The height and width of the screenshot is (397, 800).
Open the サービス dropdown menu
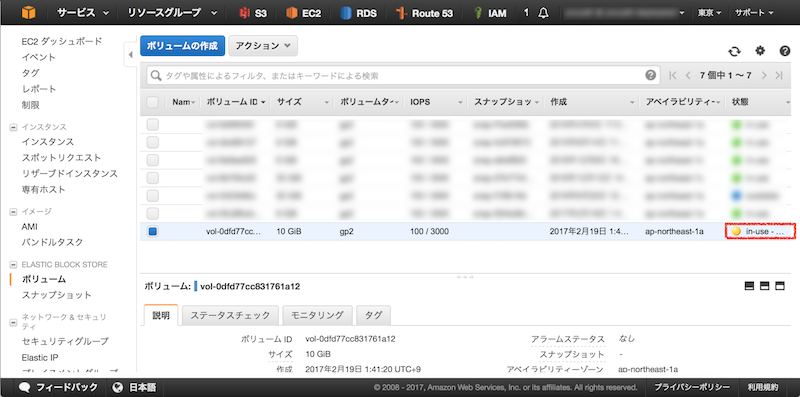click(83, 13)
